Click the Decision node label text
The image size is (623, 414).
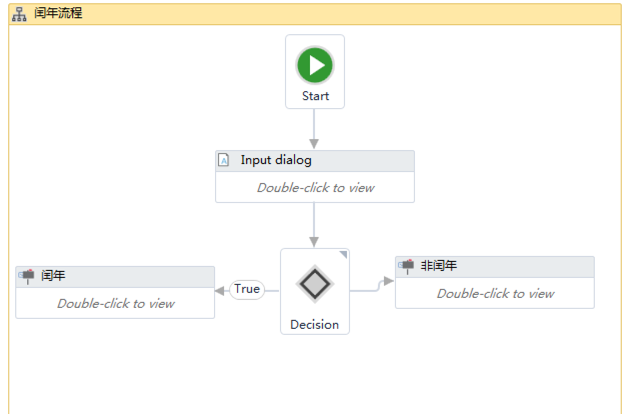pyautogui.click(x=315, y=324)
